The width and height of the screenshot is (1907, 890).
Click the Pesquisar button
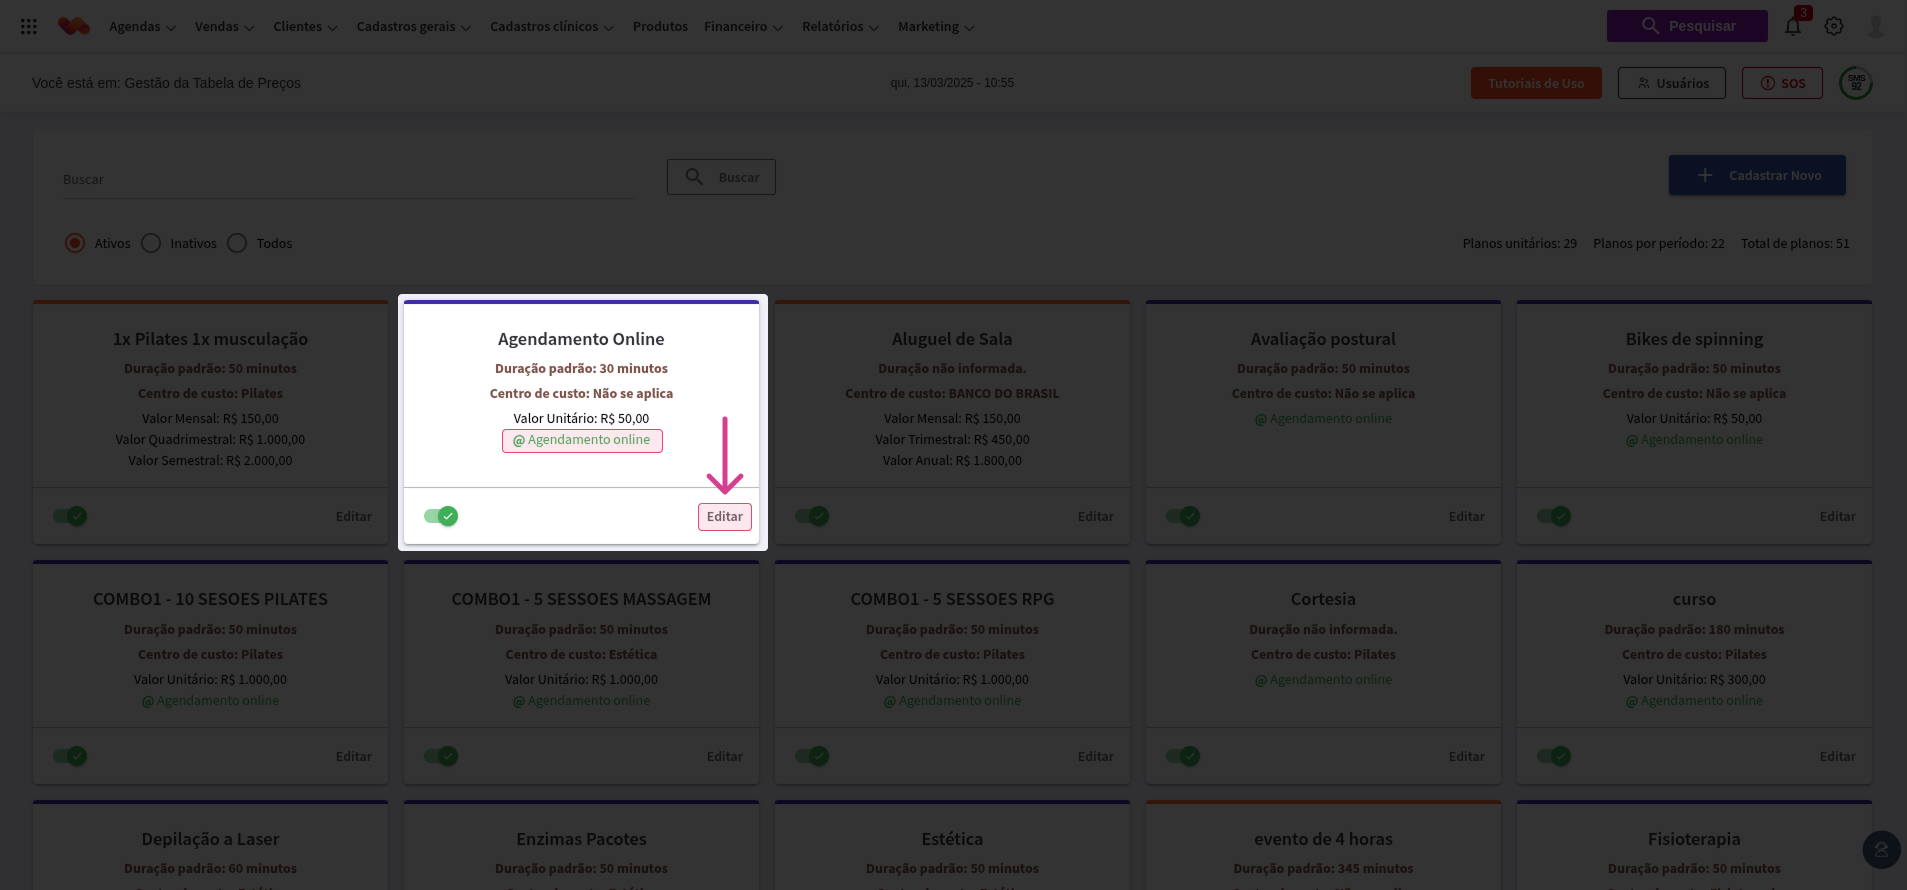[x=1687, y=26]
